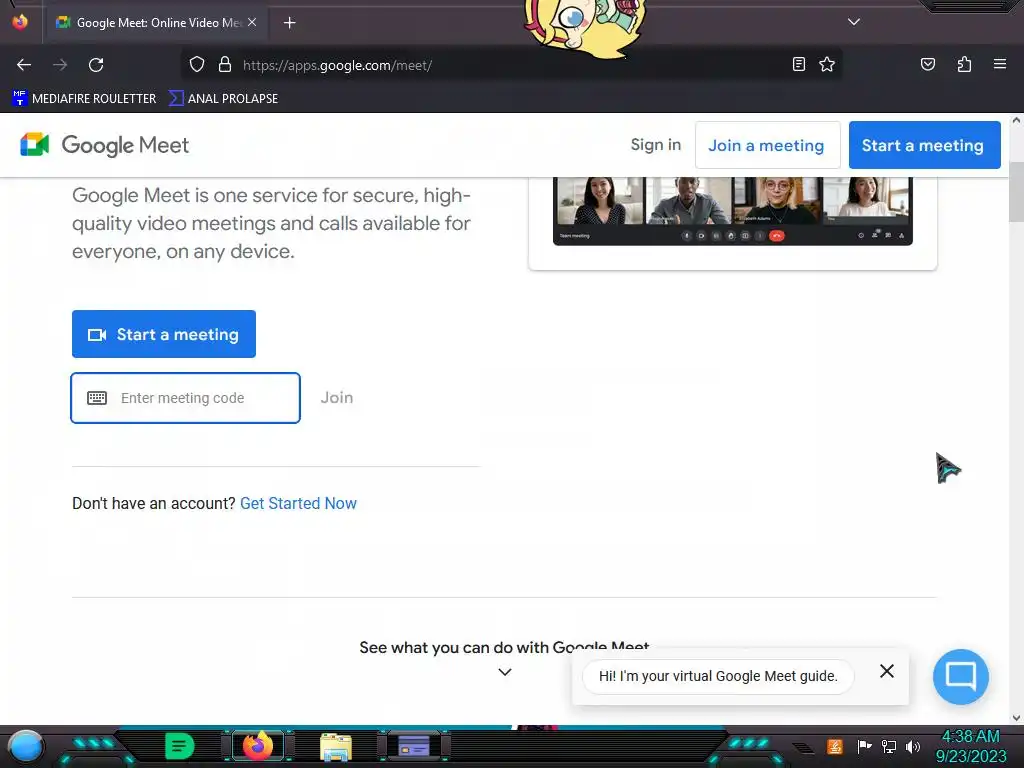Open the volume speaker tray icon
The image size is (1024, 768).
click(x=913, y=746)
